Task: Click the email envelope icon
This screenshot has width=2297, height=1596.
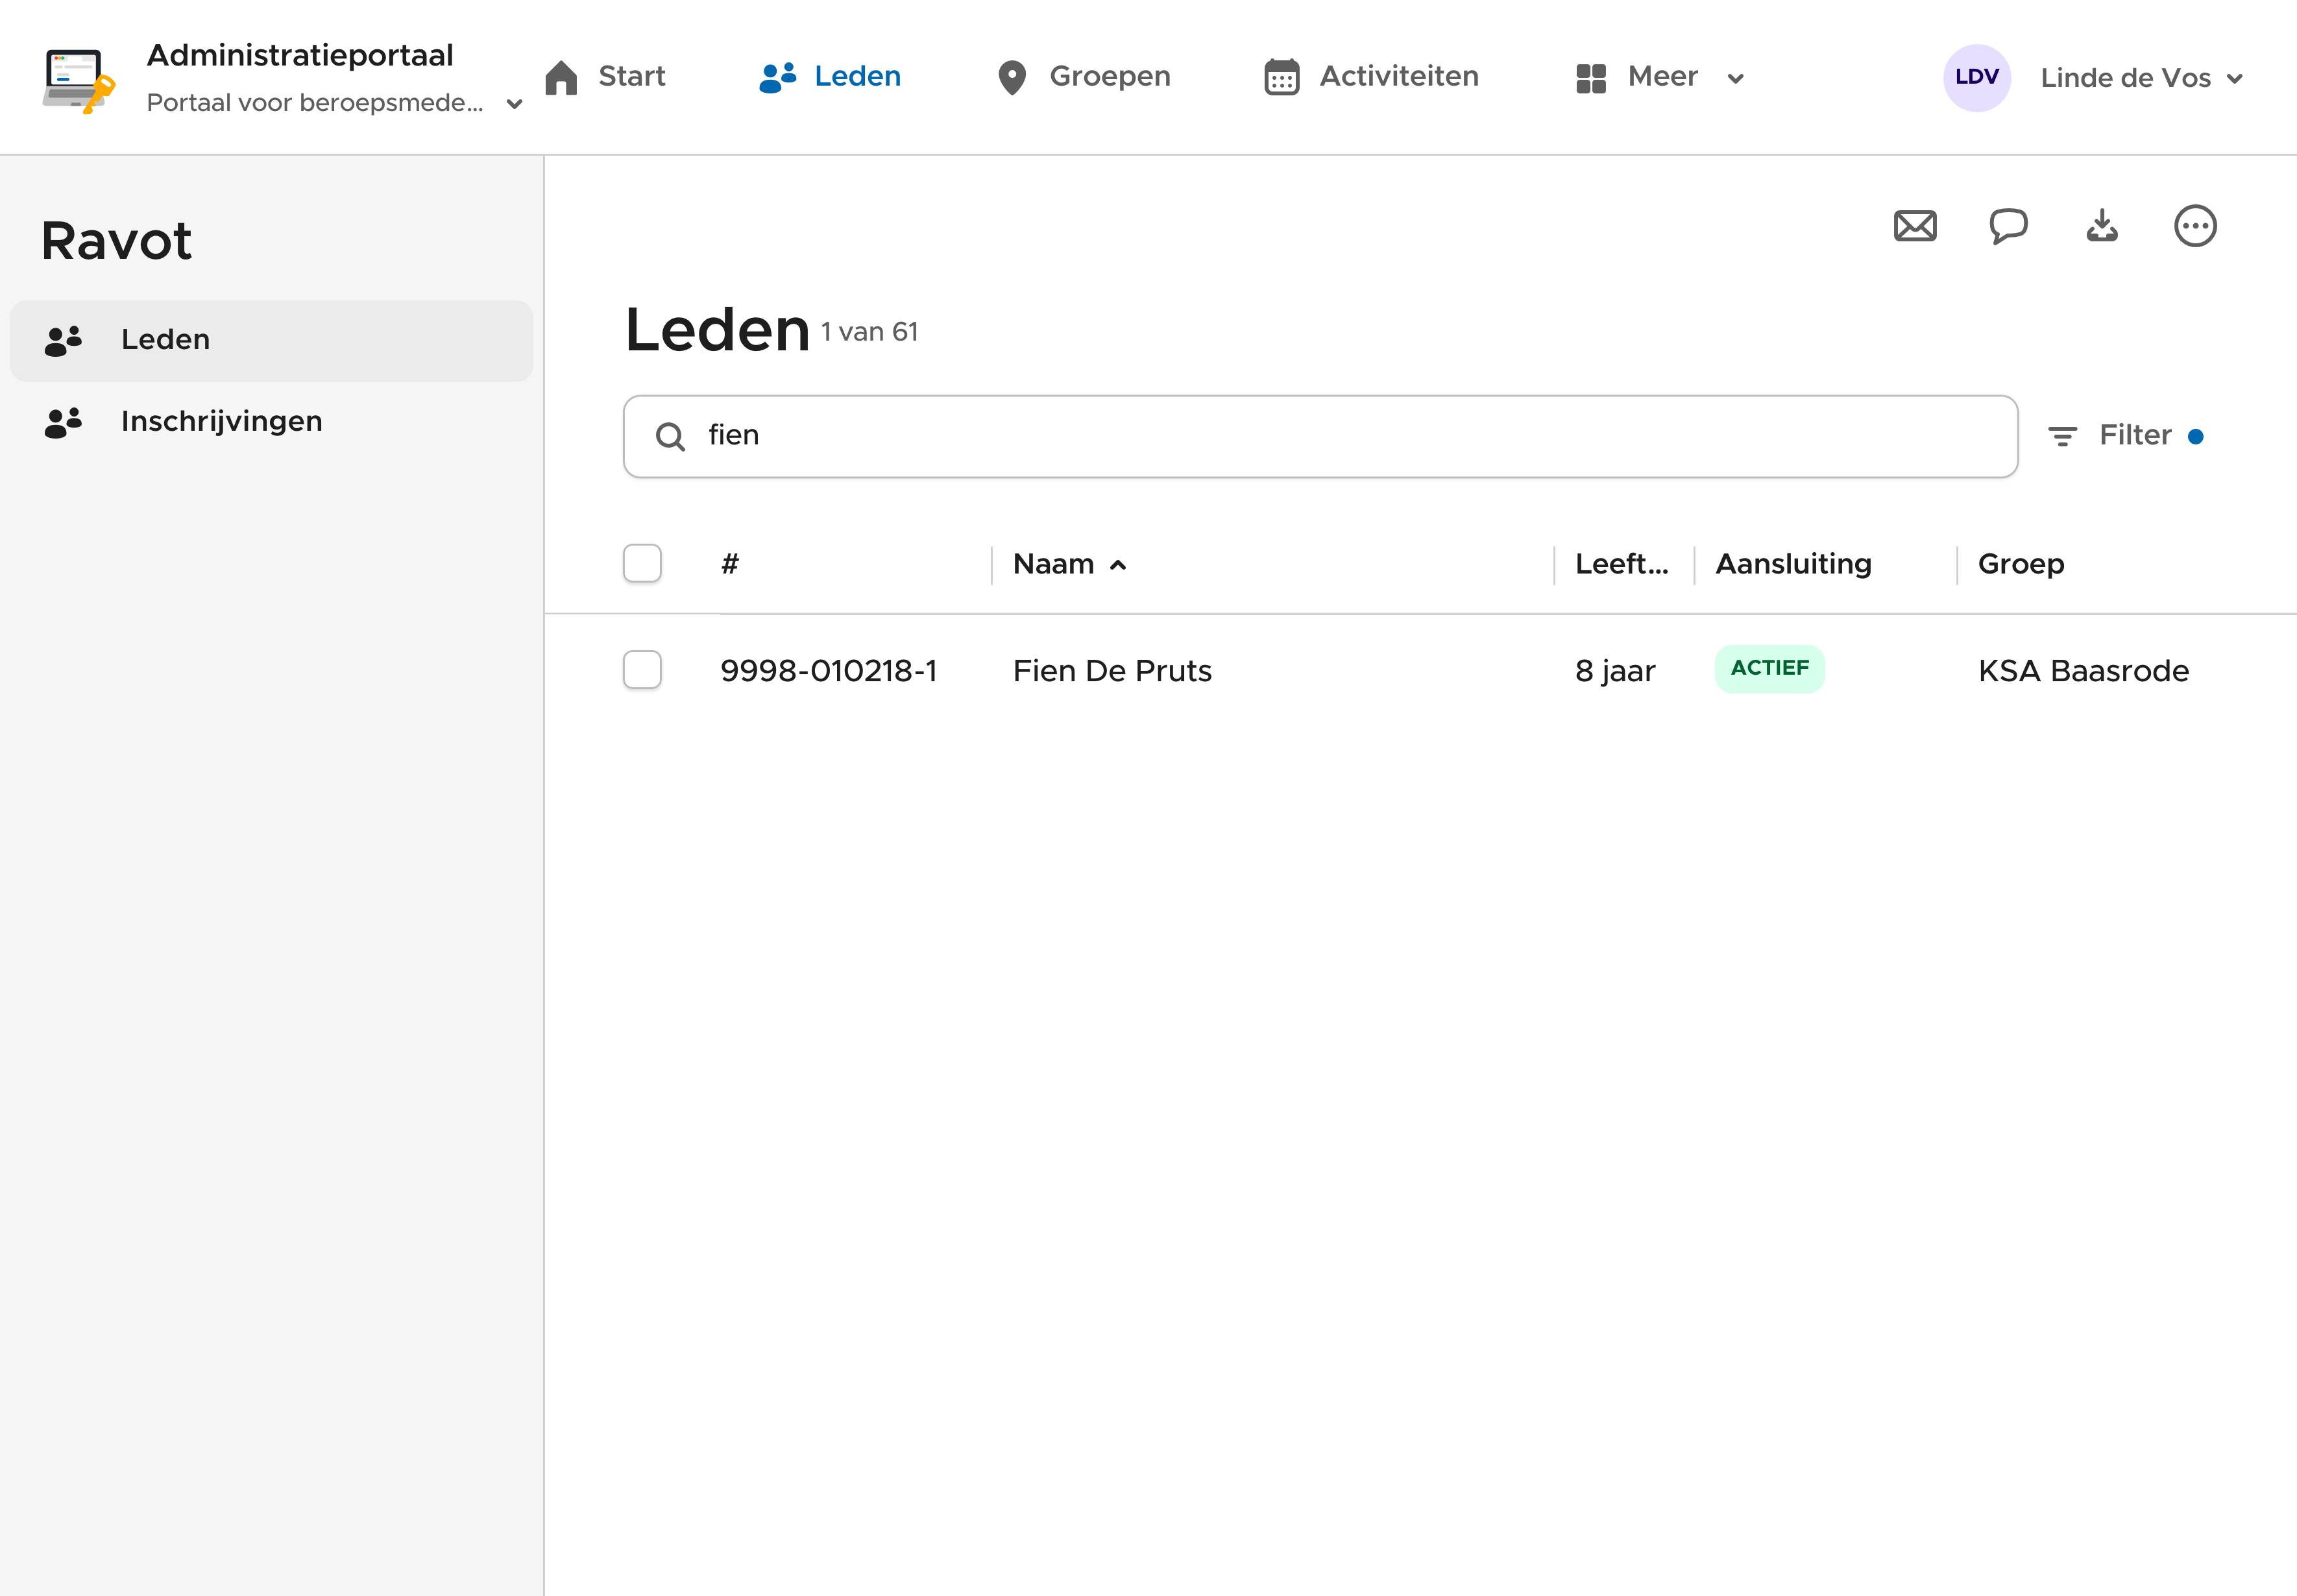Action: pyautogui.click(x=1914, y=226)
